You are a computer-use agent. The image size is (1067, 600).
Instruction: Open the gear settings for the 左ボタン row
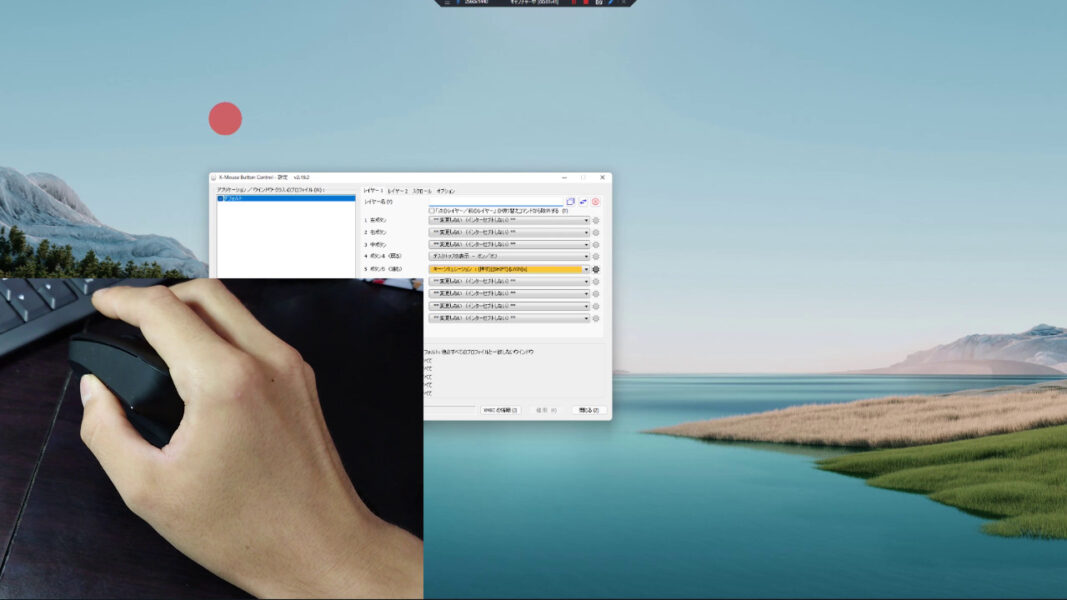pyautogui.click(x=596, y=220)
